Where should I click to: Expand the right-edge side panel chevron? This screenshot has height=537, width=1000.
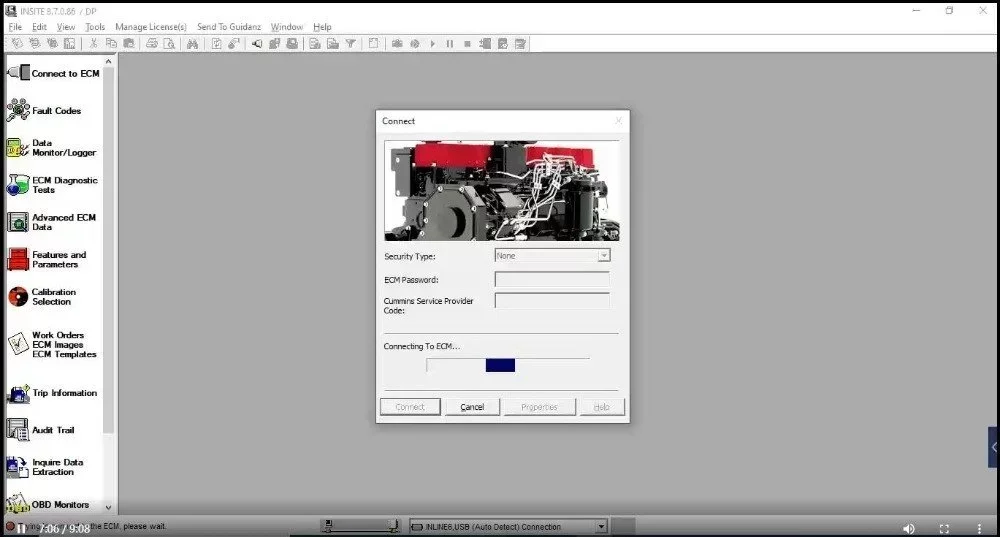pos(993,447)
